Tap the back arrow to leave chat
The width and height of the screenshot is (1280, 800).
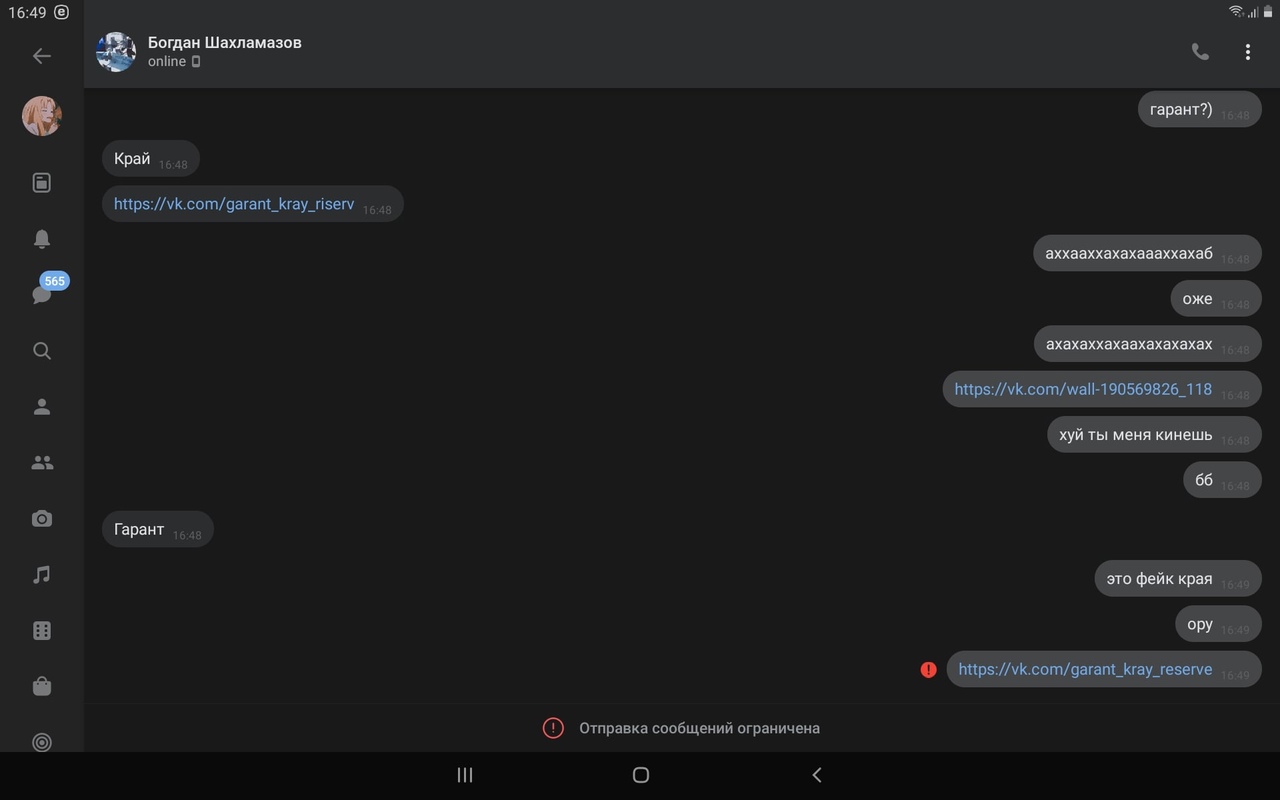[42, 56]
